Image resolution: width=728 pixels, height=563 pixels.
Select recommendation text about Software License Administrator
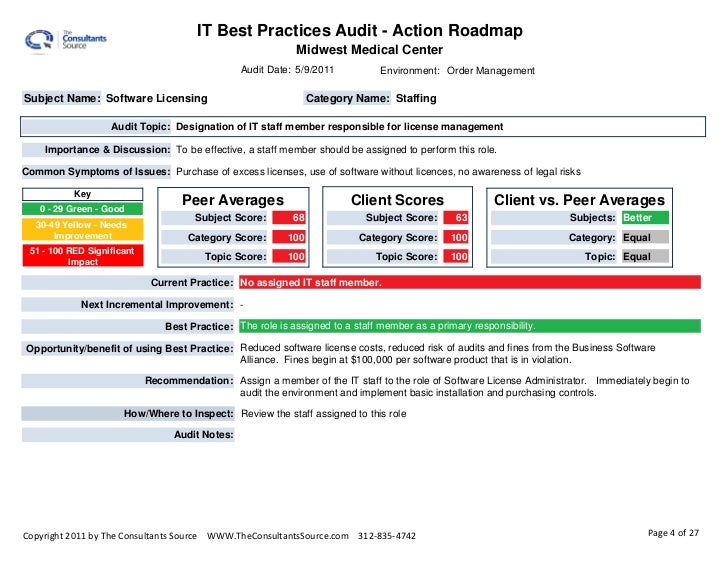pos(465,387)
